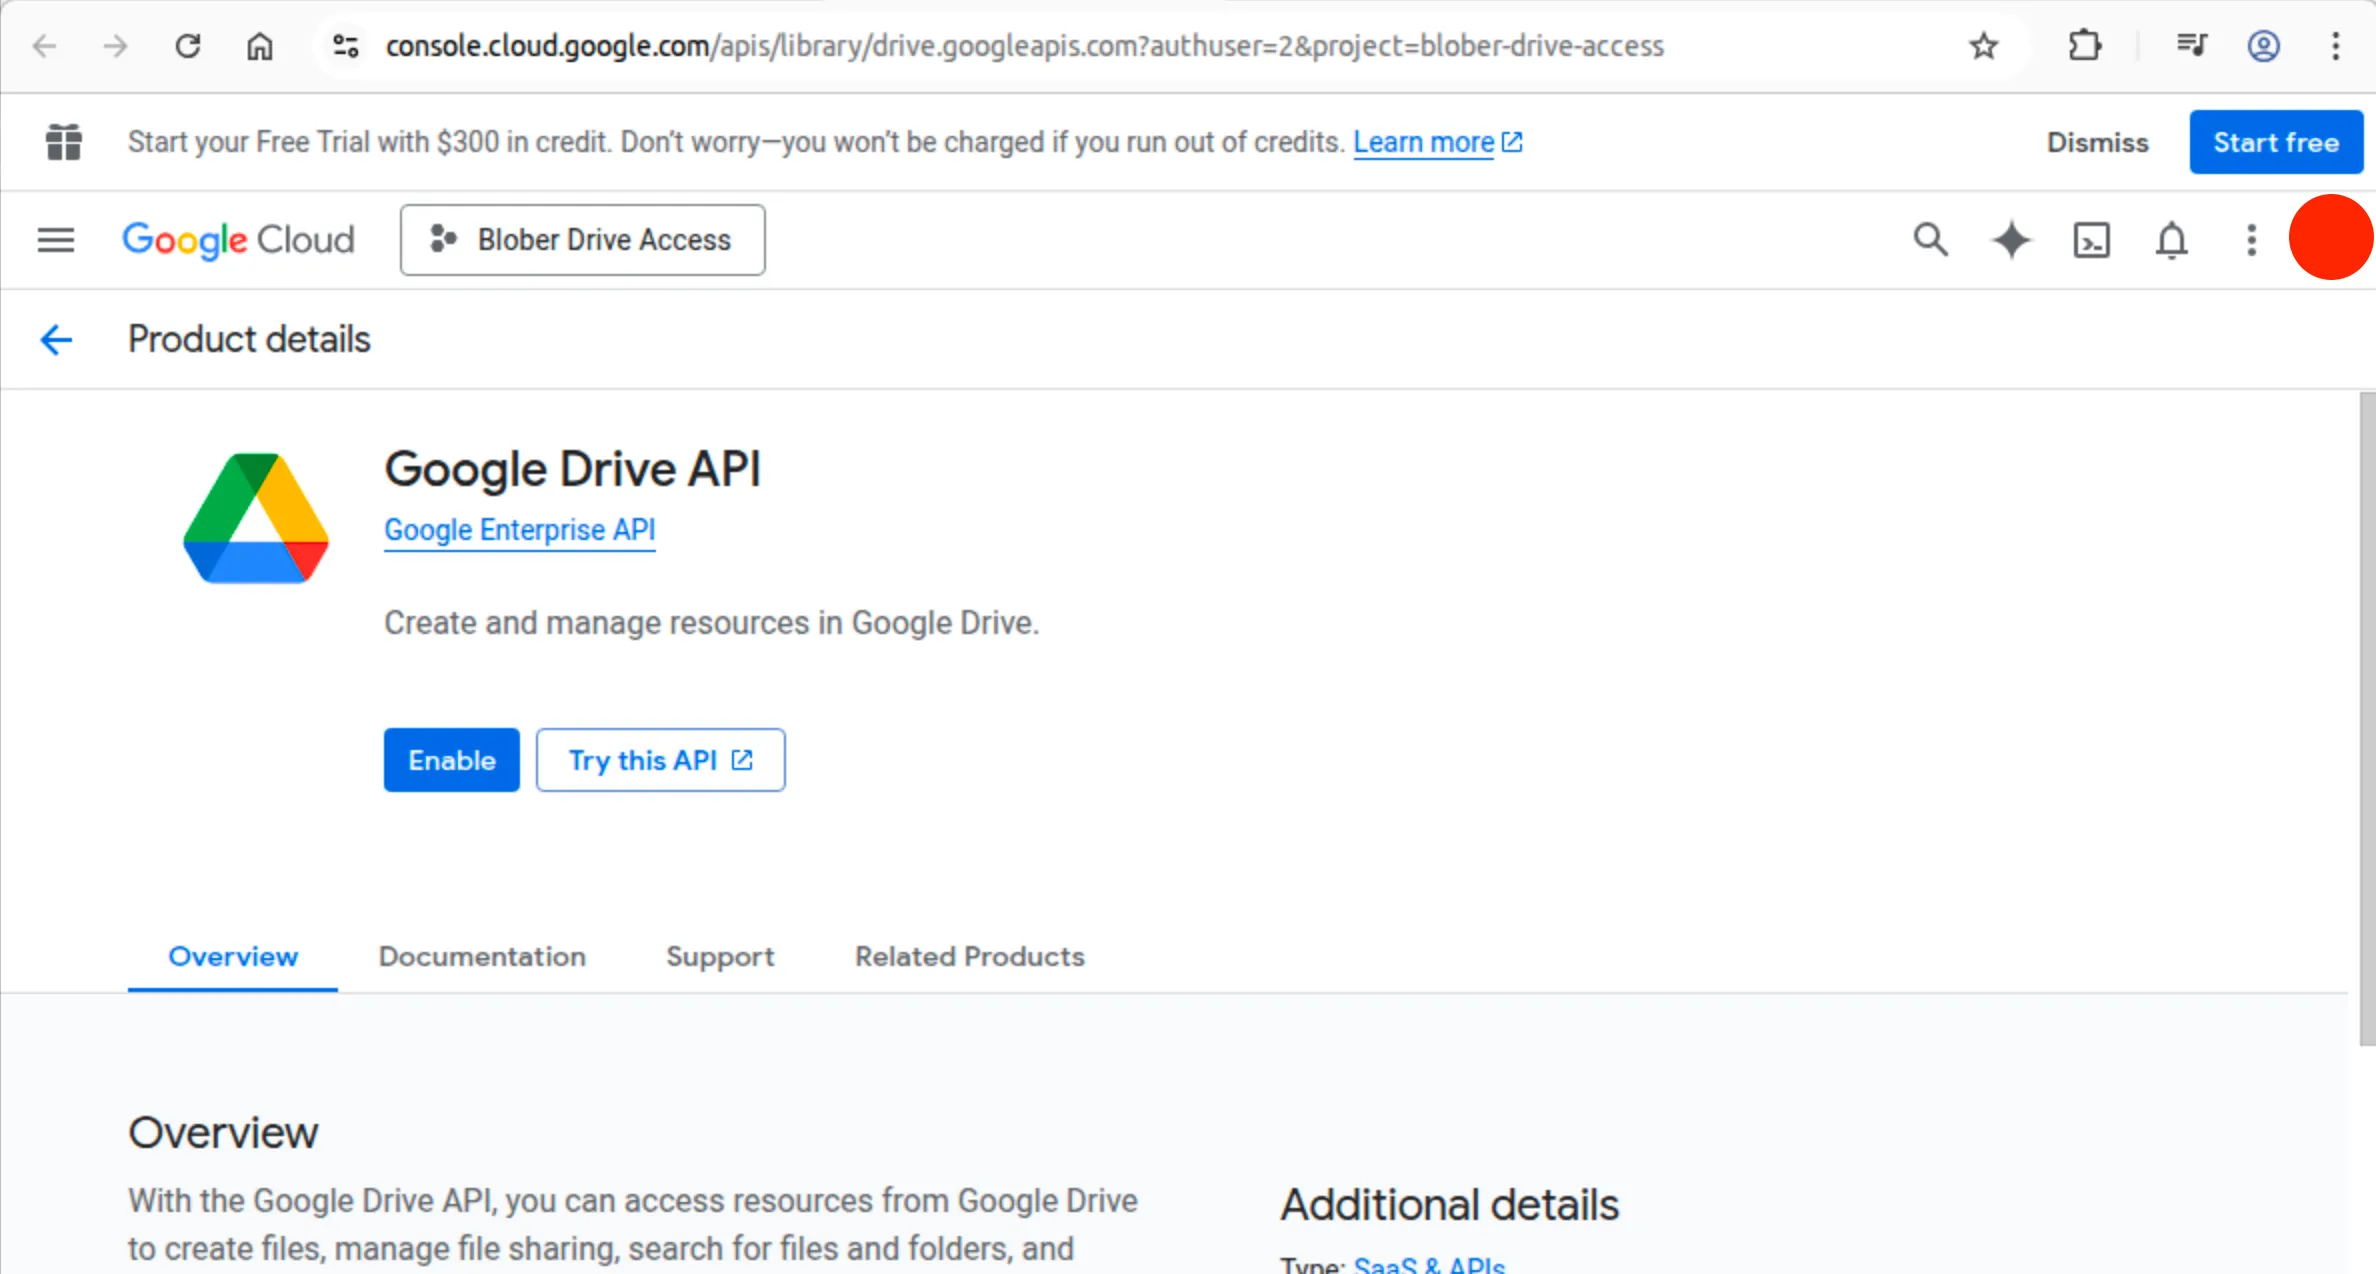
Task: Open the console More options menu
Action: 2251,240
